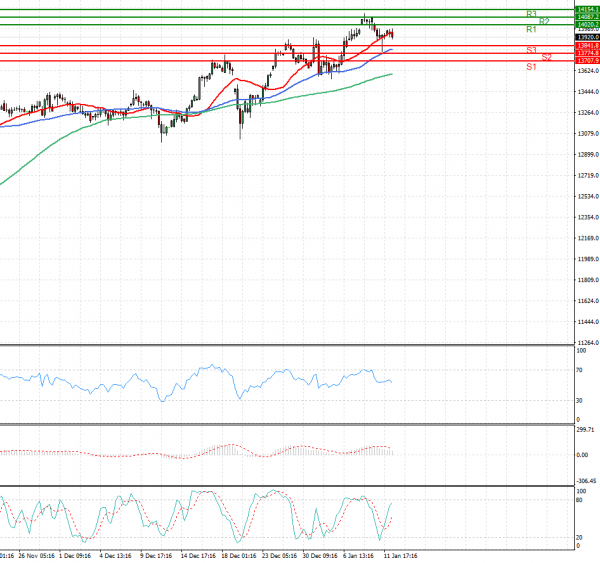Click the S1 support label

(531, 67)
